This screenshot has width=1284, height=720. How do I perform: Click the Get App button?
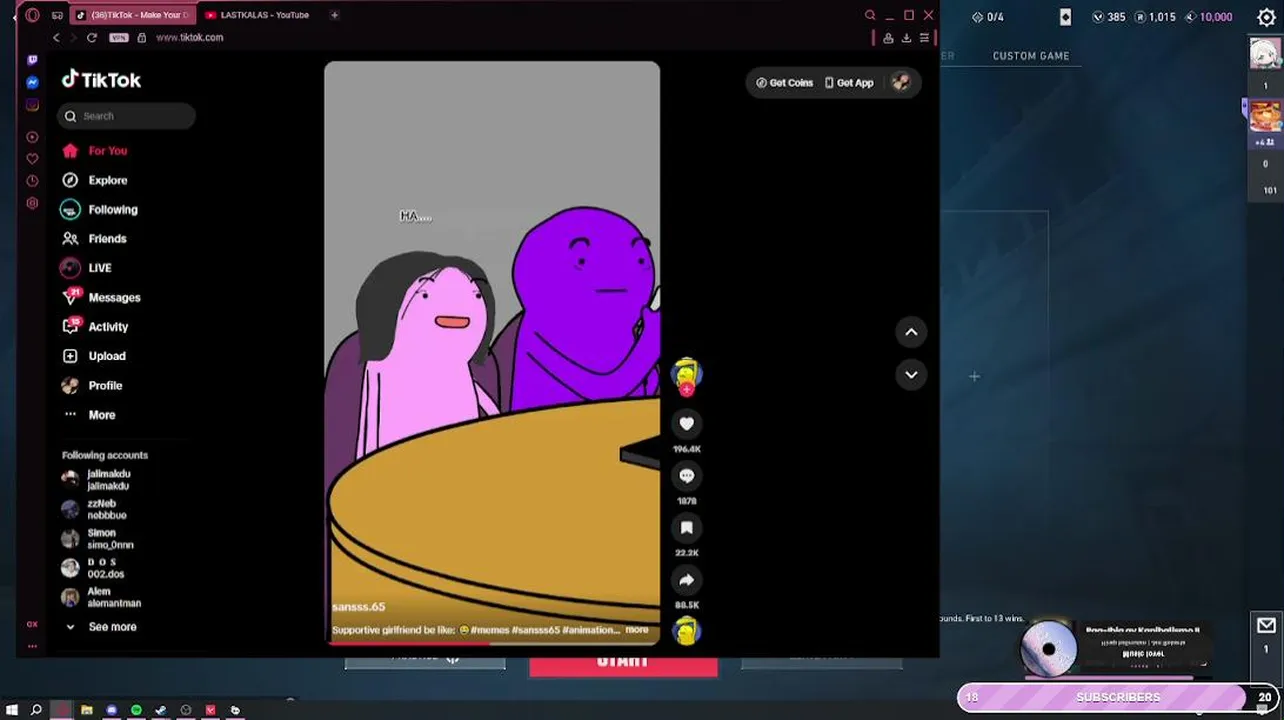849,83
